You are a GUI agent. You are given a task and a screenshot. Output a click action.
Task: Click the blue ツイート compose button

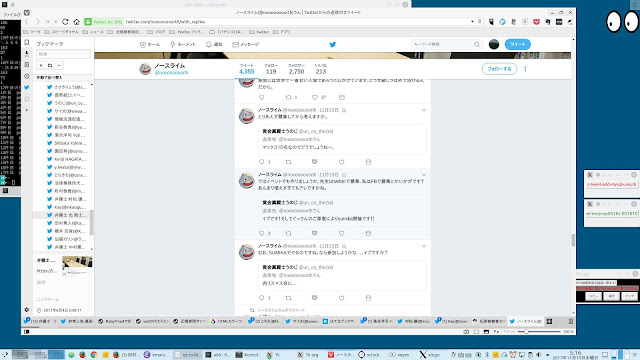(x=518, y=44)
